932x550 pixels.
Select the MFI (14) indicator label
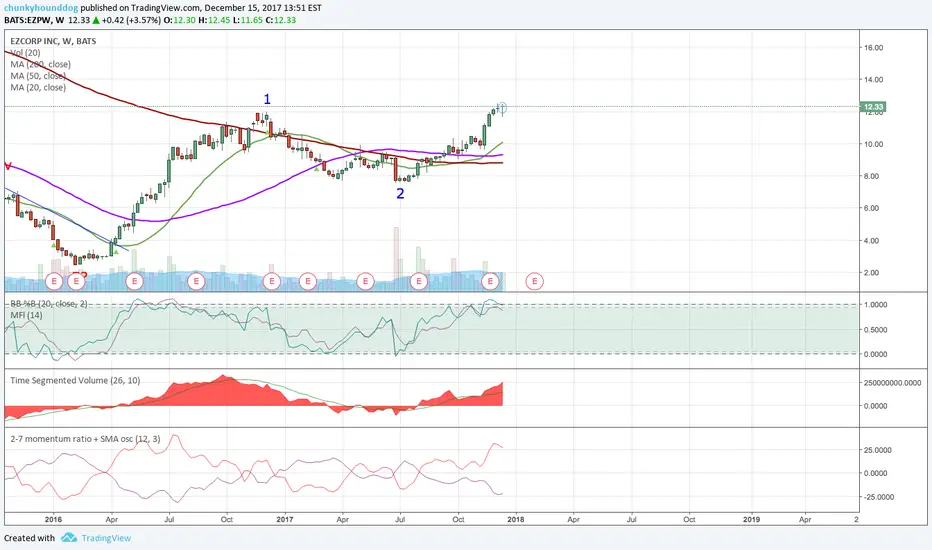tap(26, 315)
